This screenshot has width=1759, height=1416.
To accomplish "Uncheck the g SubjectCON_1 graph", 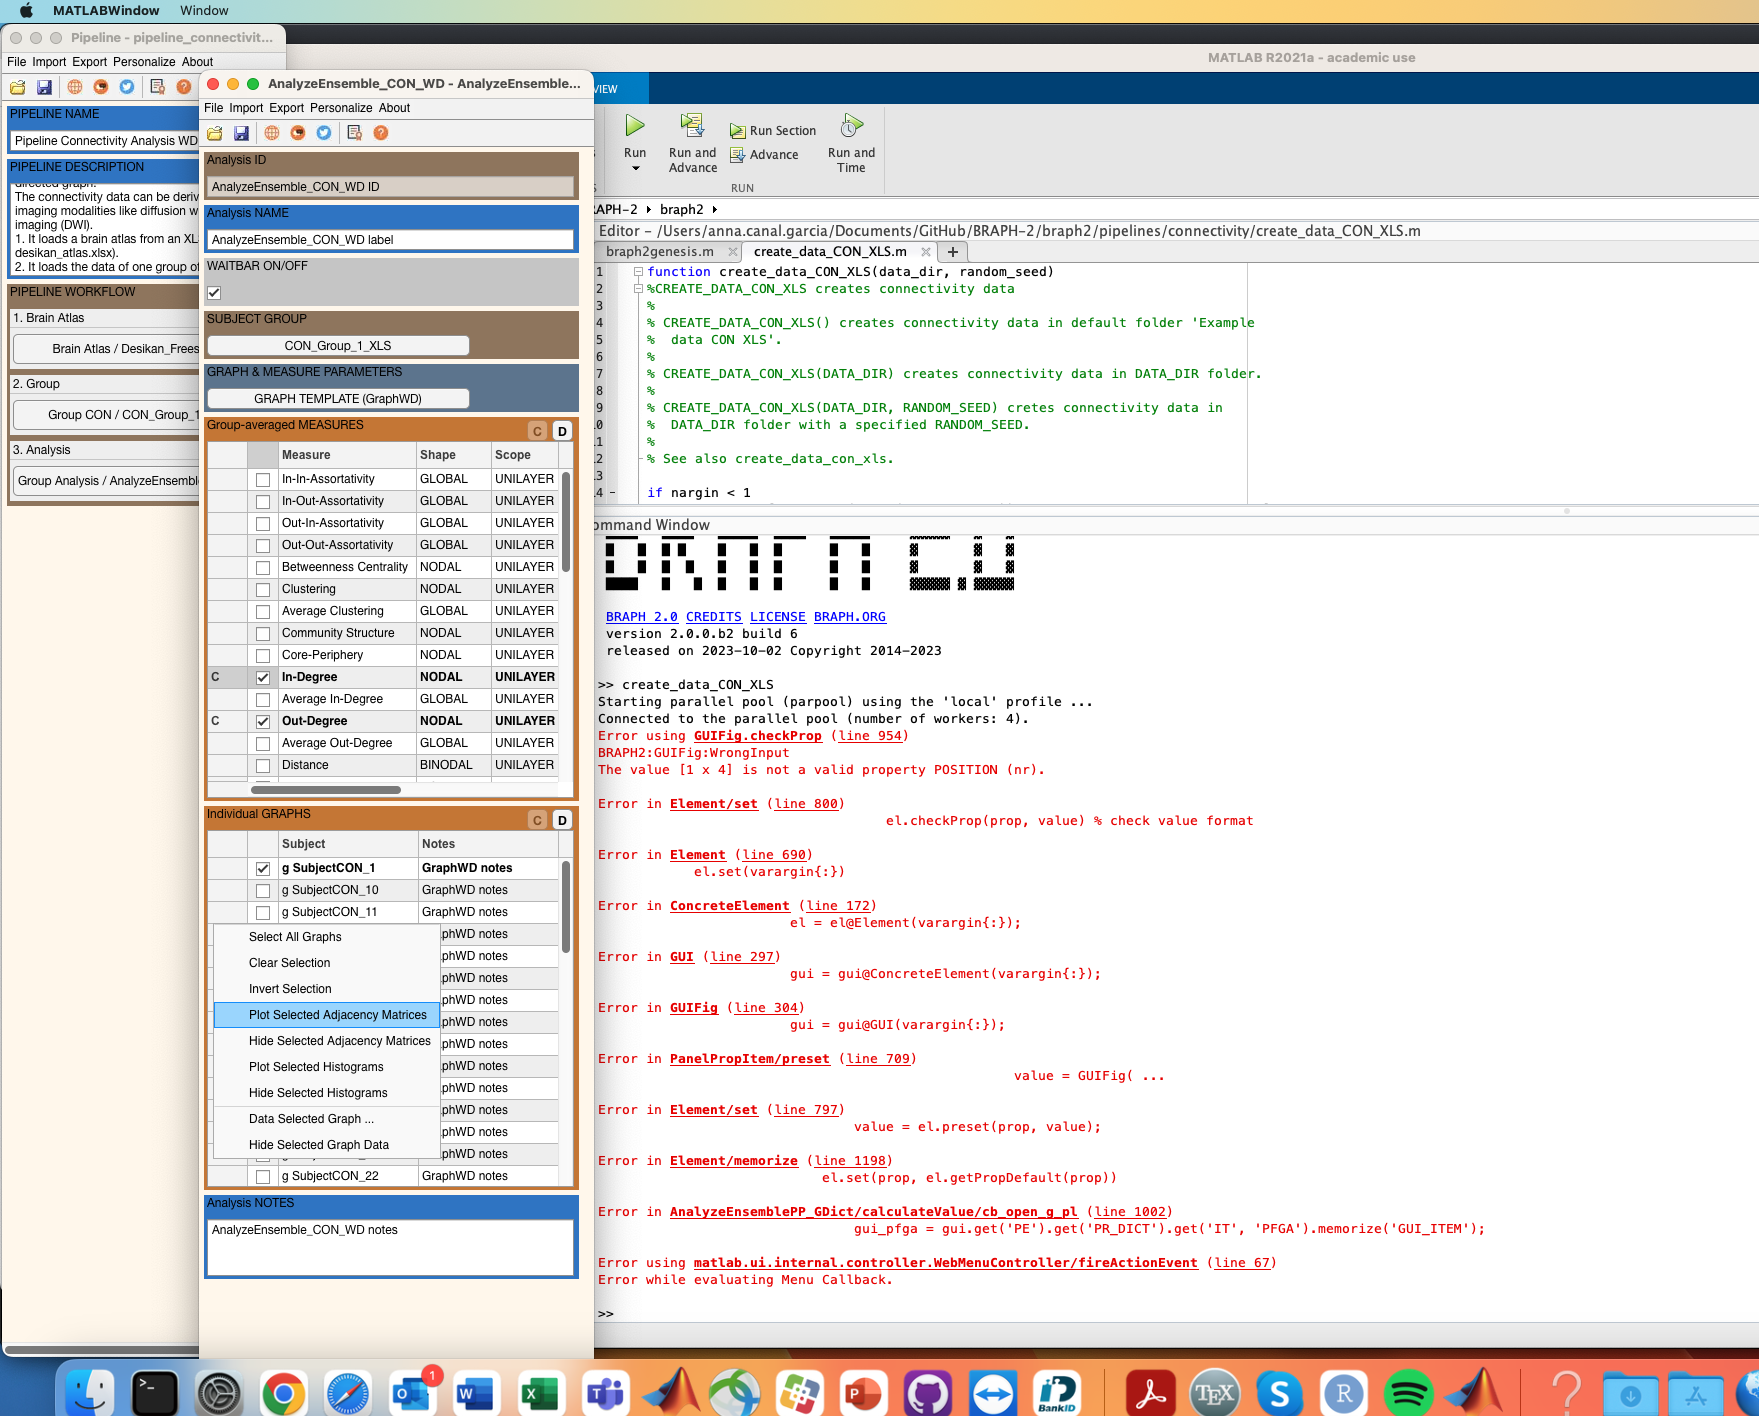I will [263, 868].
